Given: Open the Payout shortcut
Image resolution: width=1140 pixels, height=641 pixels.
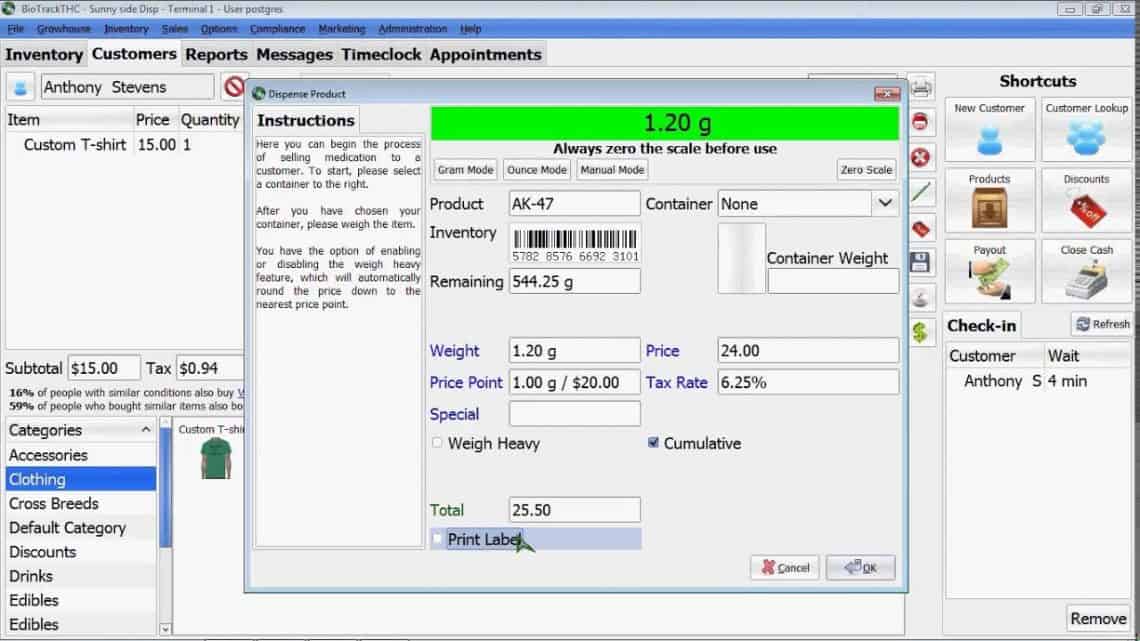Looking at the screenshot, I should 989,271.
